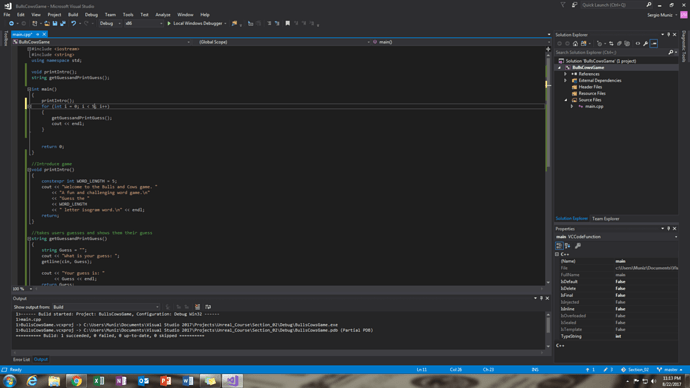
Task: Click the Home icon in Solution Explorer
Action: [x=575, y=44]
